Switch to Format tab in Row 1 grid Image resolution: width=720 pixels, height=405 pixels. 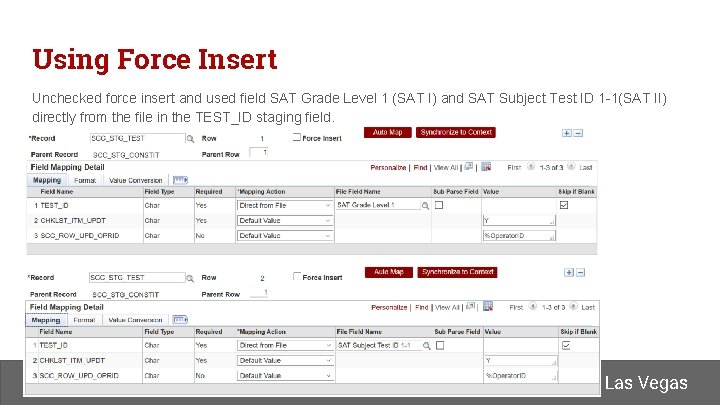(x=85, y=180)
